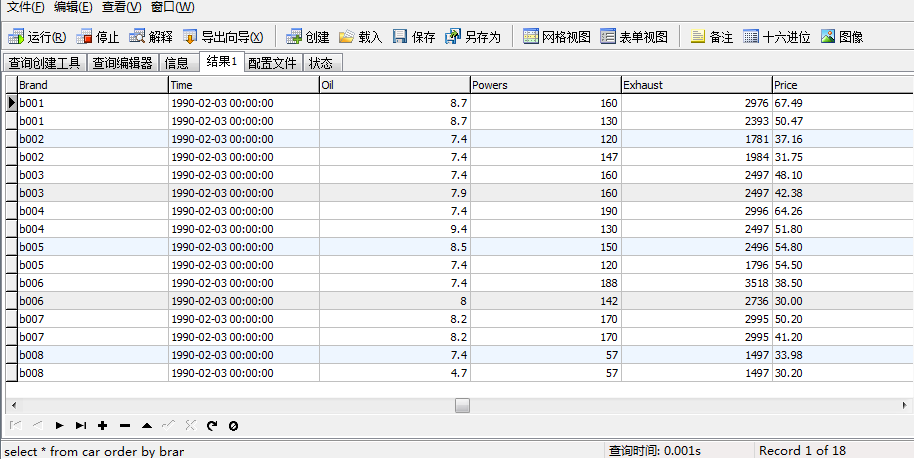Click the Price column header
Screen dimensions: 914x459
coord(843,85)
